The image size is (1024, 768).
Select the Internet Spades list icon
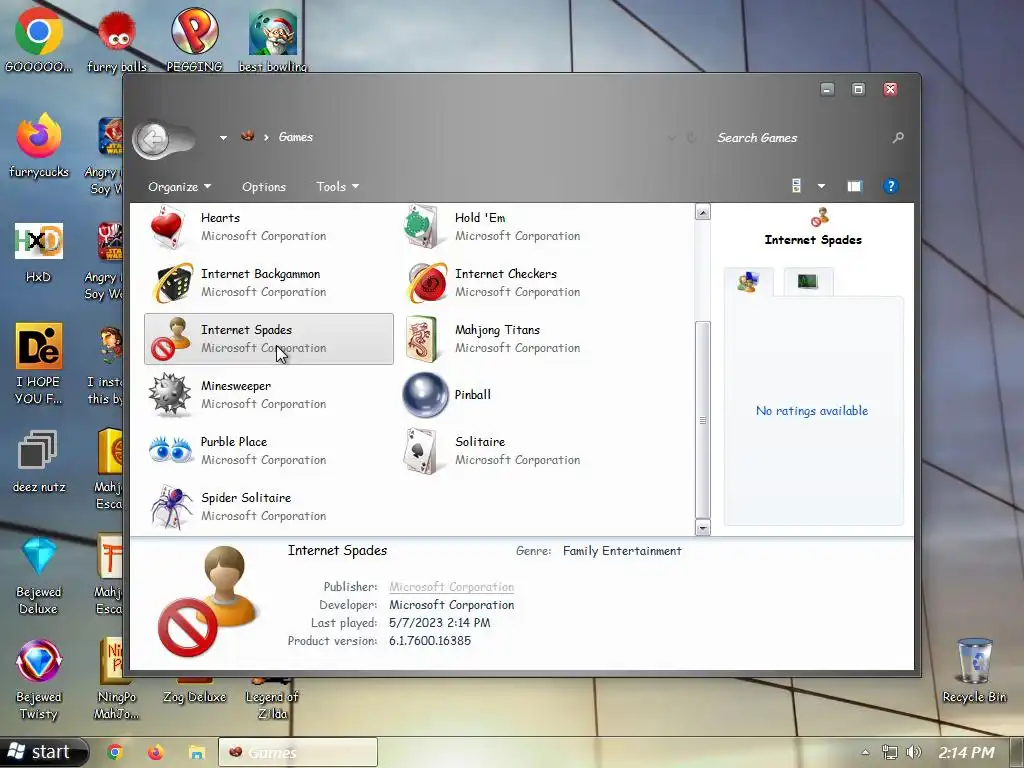click(170, 339)
